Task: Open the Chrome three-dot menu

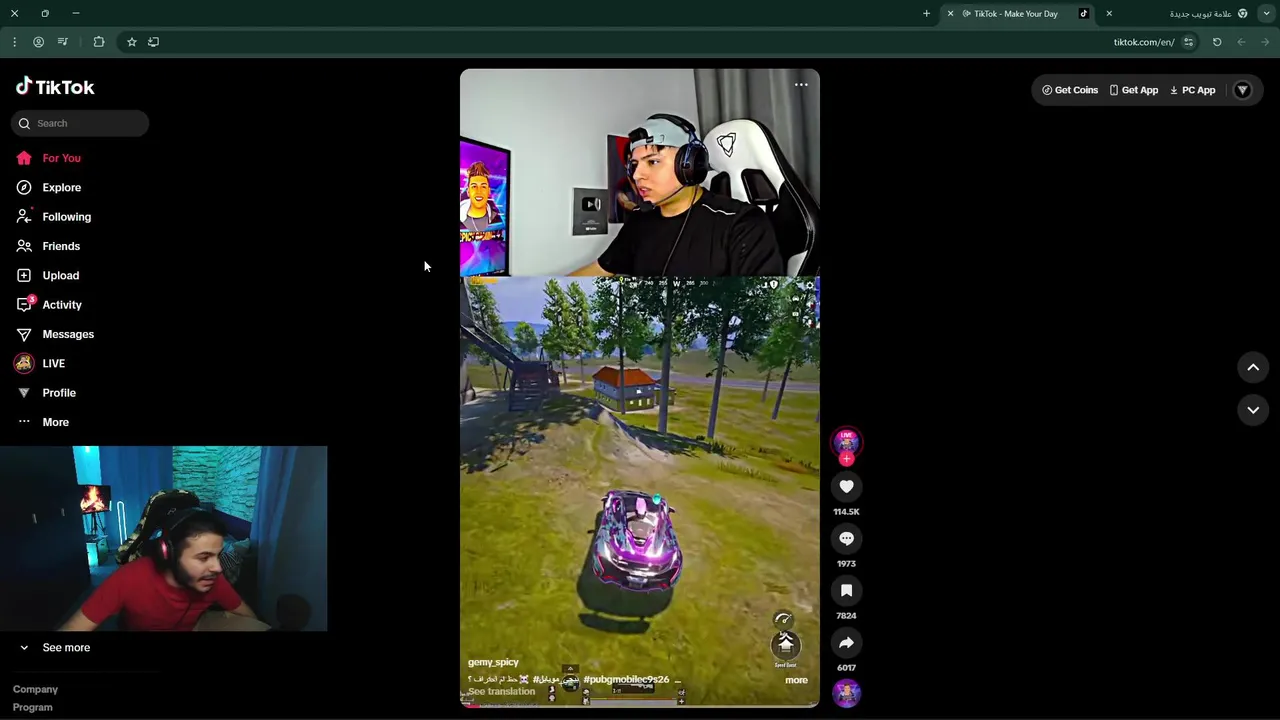Action: 14,42
